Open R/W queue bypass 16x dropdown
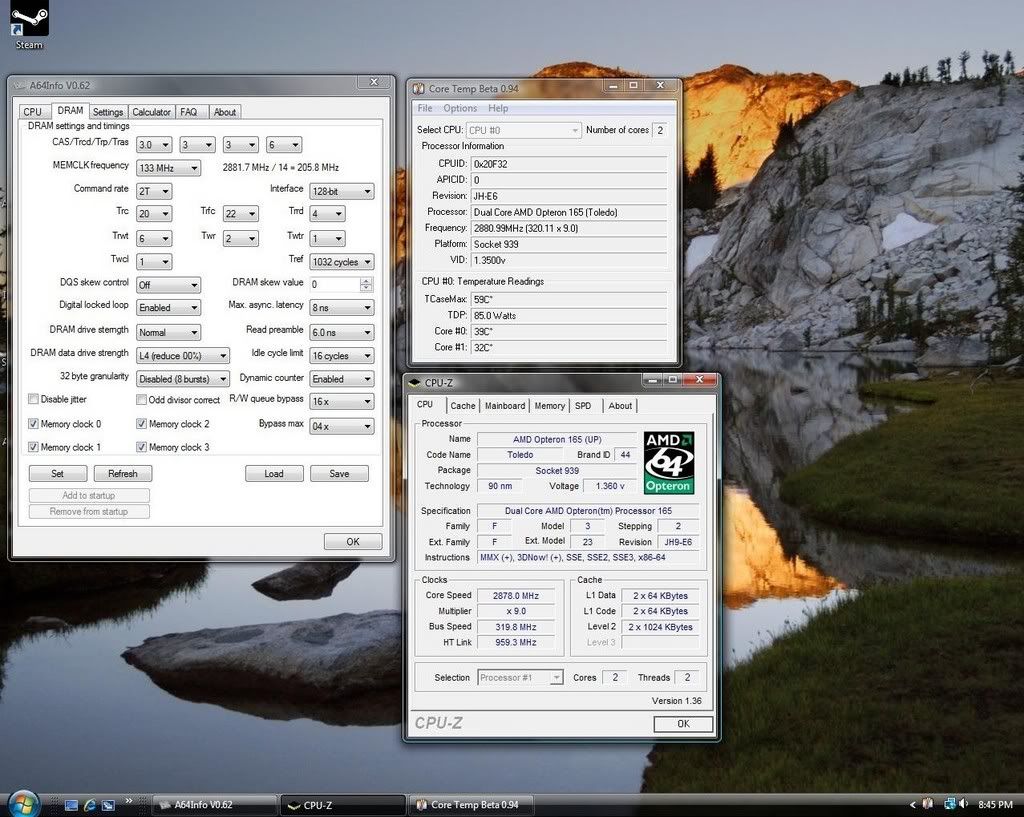This screenshot has width=1024, height=817. (x=342, y=402)
